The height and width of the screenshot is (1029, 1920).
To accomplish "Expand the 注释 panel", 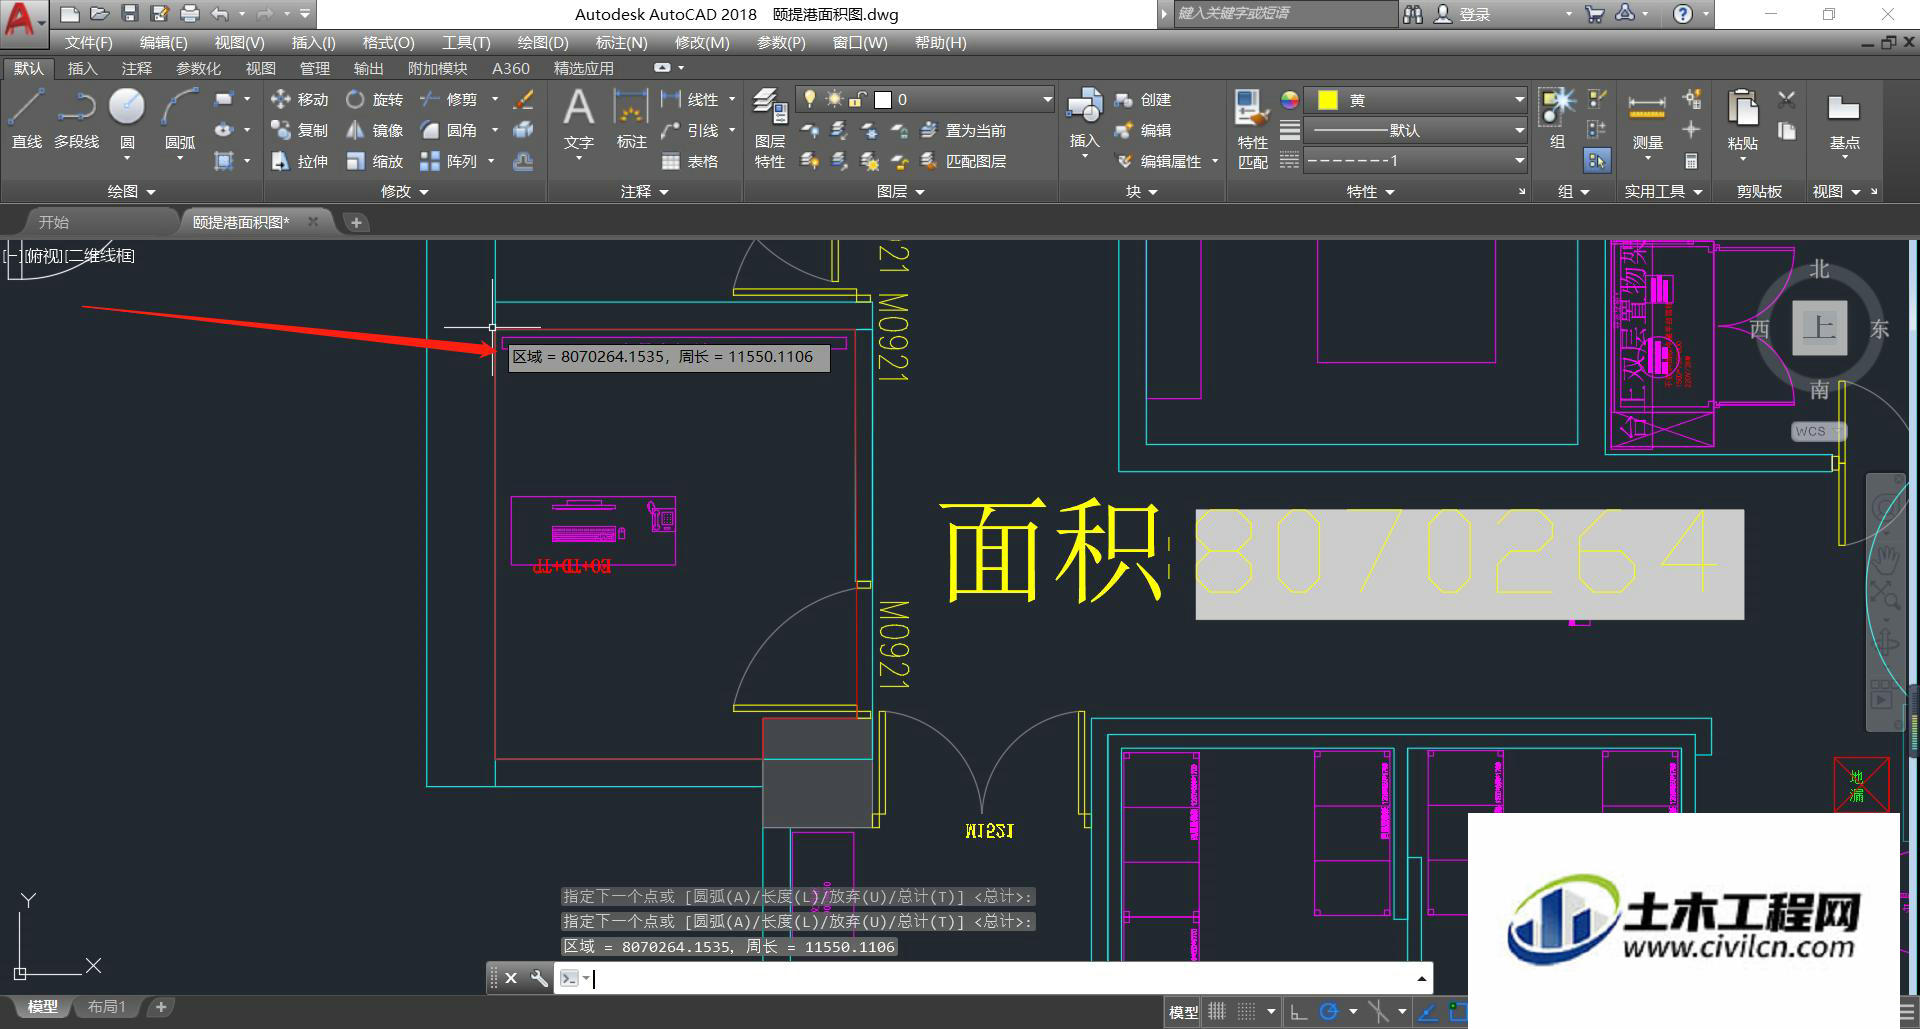I will (x=644, y=191).
